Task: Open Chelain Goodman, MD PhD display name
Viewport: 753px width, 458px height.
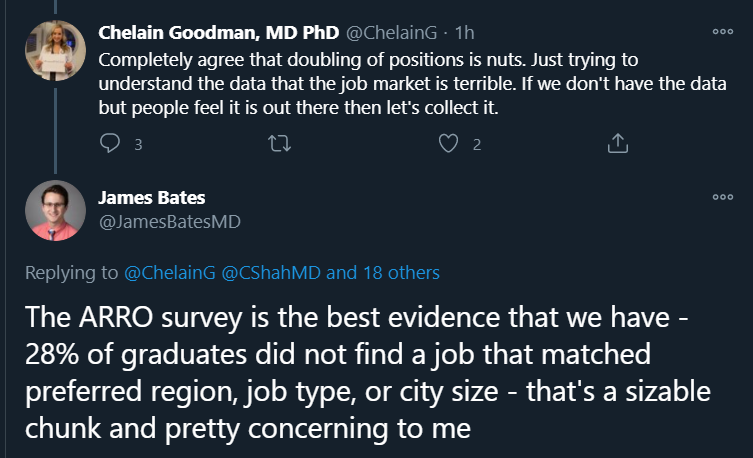Action: click(219, 33)
